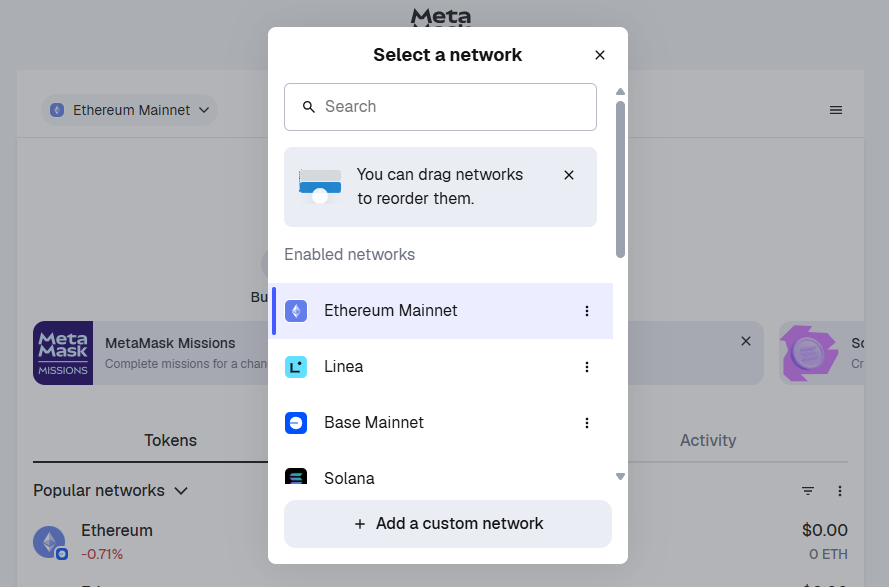Click the 0 ETH amount
The width and height of the screenshot is (889, 587).
828,554
